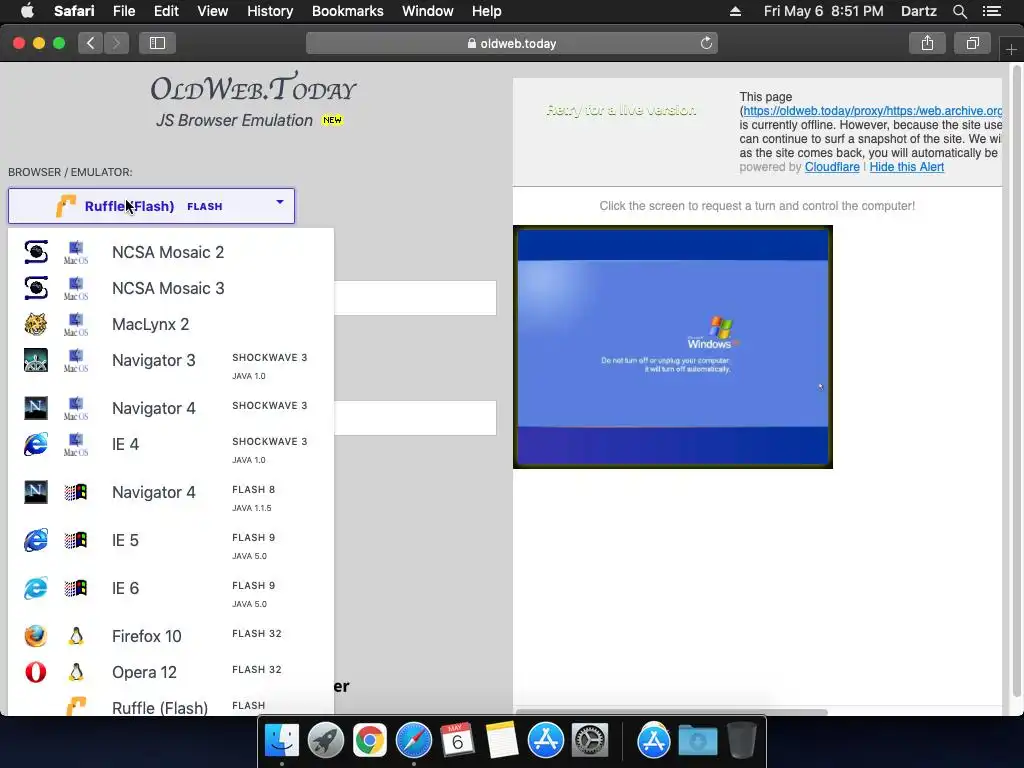The image size is (1024, 768).
Task: Click the horizontal scrollbar below emulator
Action: [x=671, y=712]
